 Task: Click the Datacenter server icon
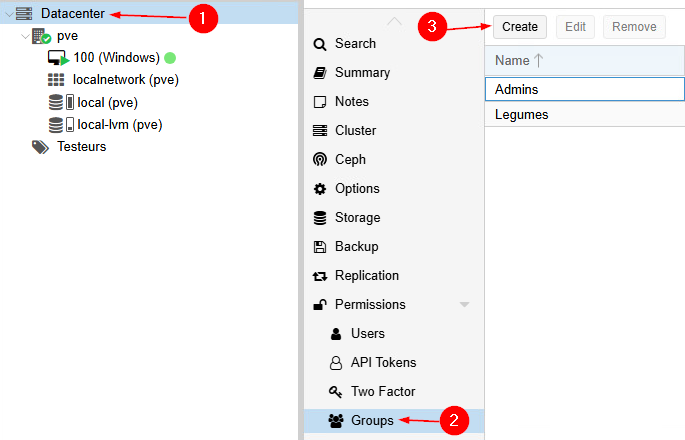point(25,13)
